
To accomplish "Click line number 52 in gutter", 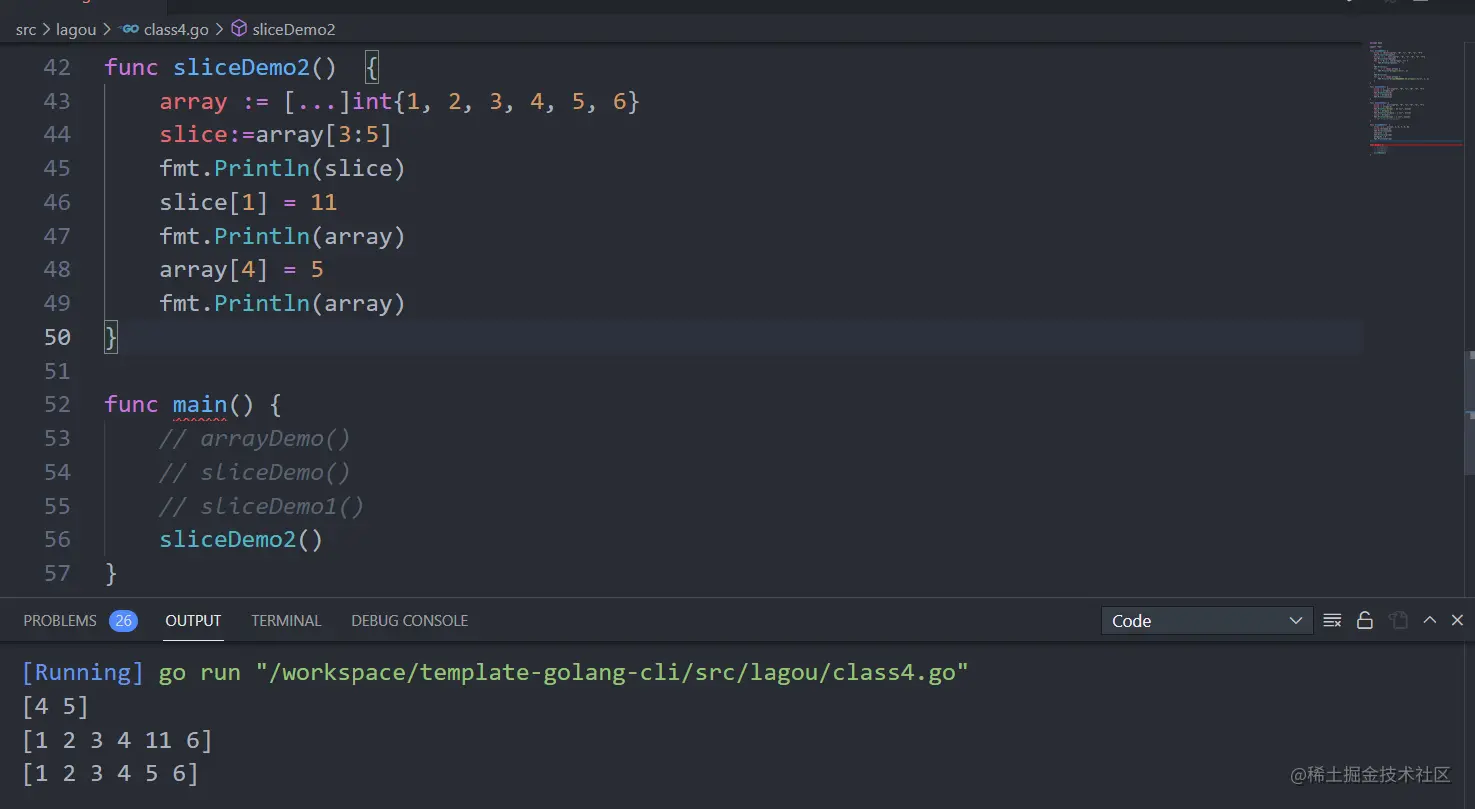I will [x=57, y=404].
